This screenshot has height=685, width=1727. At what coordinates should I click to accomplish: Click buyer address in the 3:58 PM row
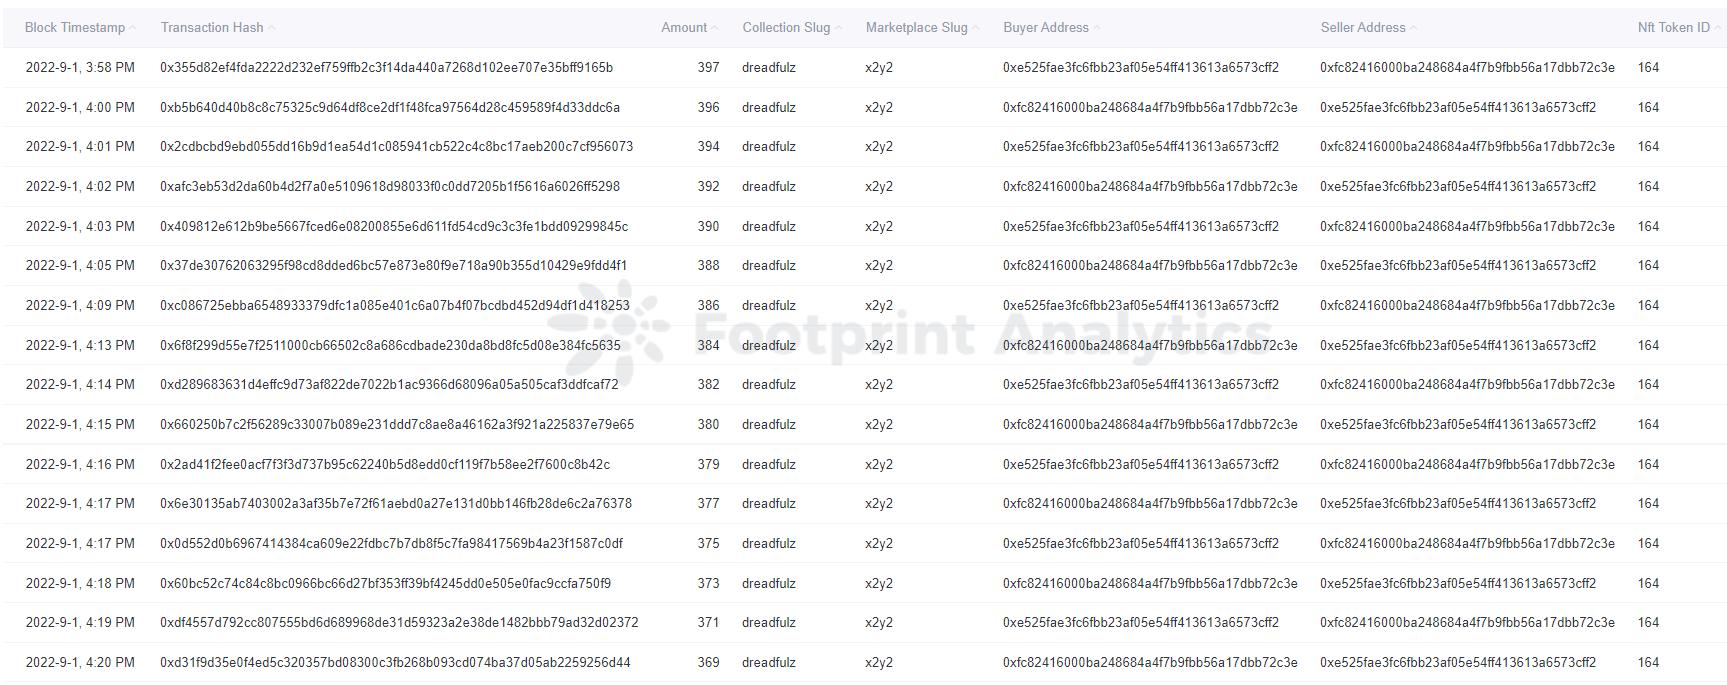point(1140,68)
